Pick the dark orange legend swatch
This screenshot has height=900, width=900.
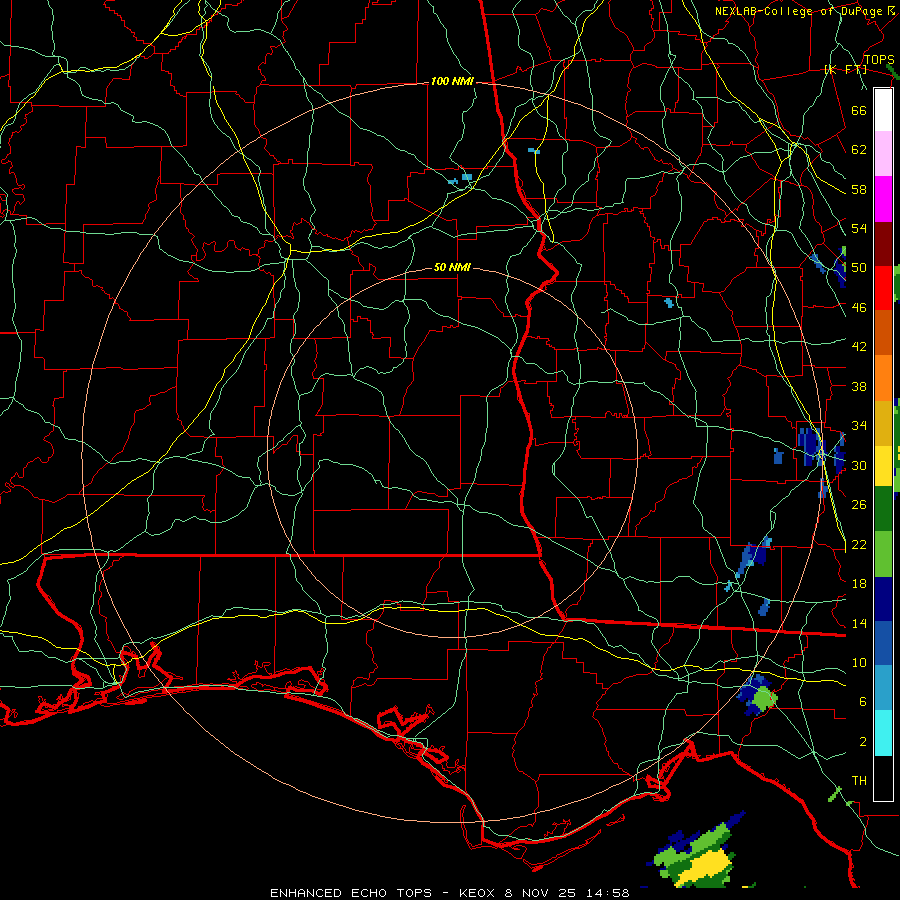pos(883,332)
